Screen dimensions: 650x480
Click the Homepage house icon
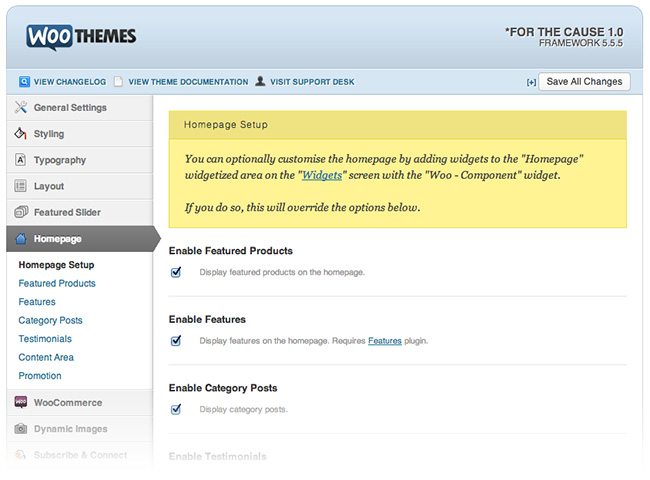(x=21, y=238)
